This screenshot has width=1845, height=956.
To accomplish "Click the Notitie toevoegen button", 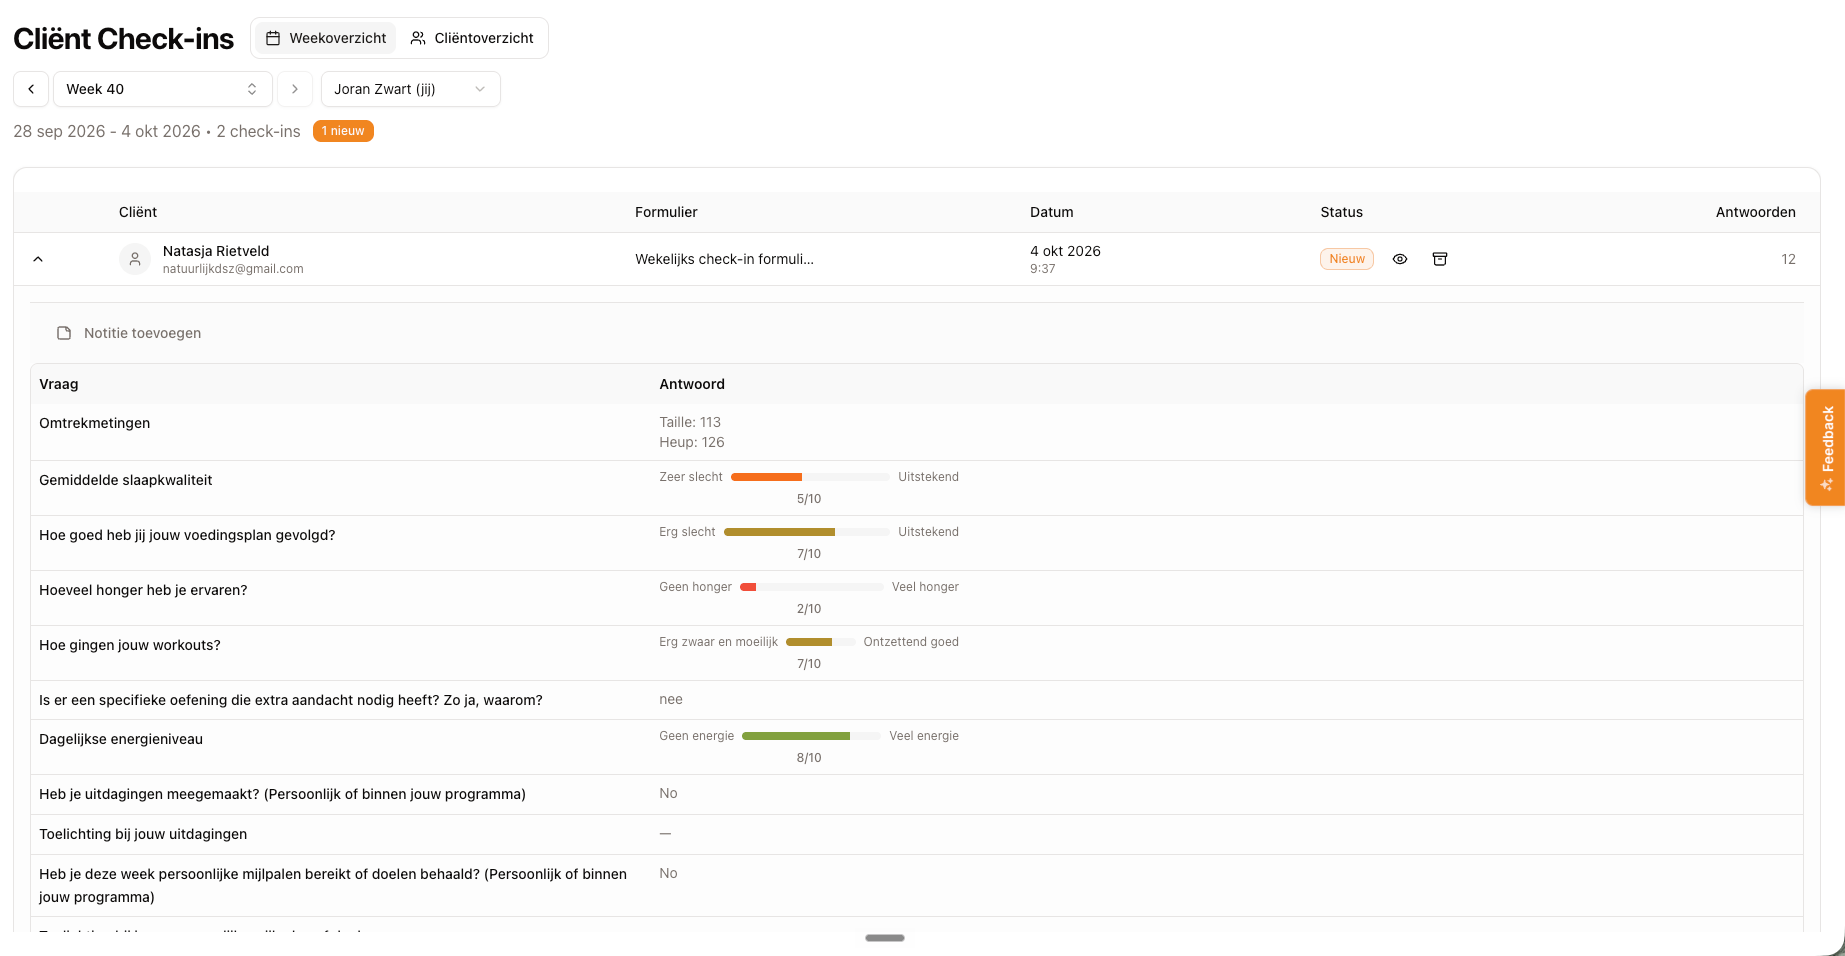I will tap(129, 333).
